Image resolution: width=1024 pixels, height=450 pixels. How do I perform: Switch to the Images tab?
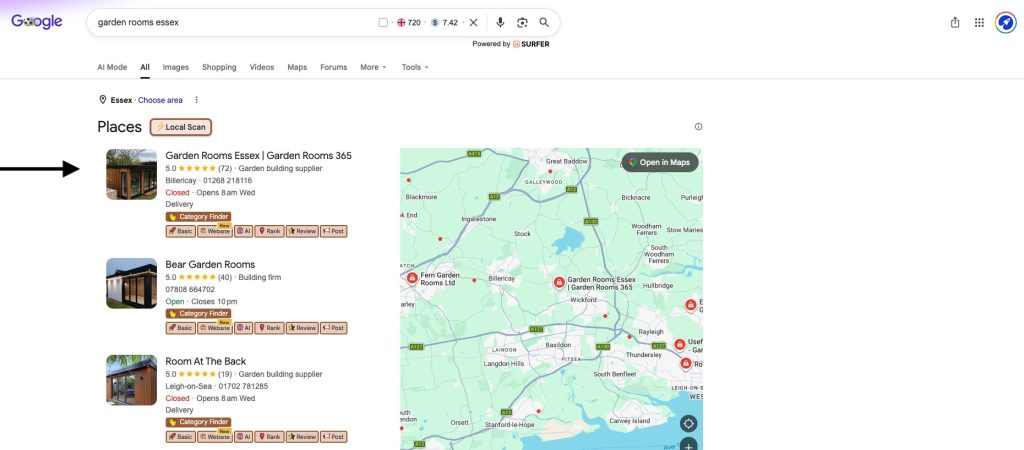coord(176,67)
